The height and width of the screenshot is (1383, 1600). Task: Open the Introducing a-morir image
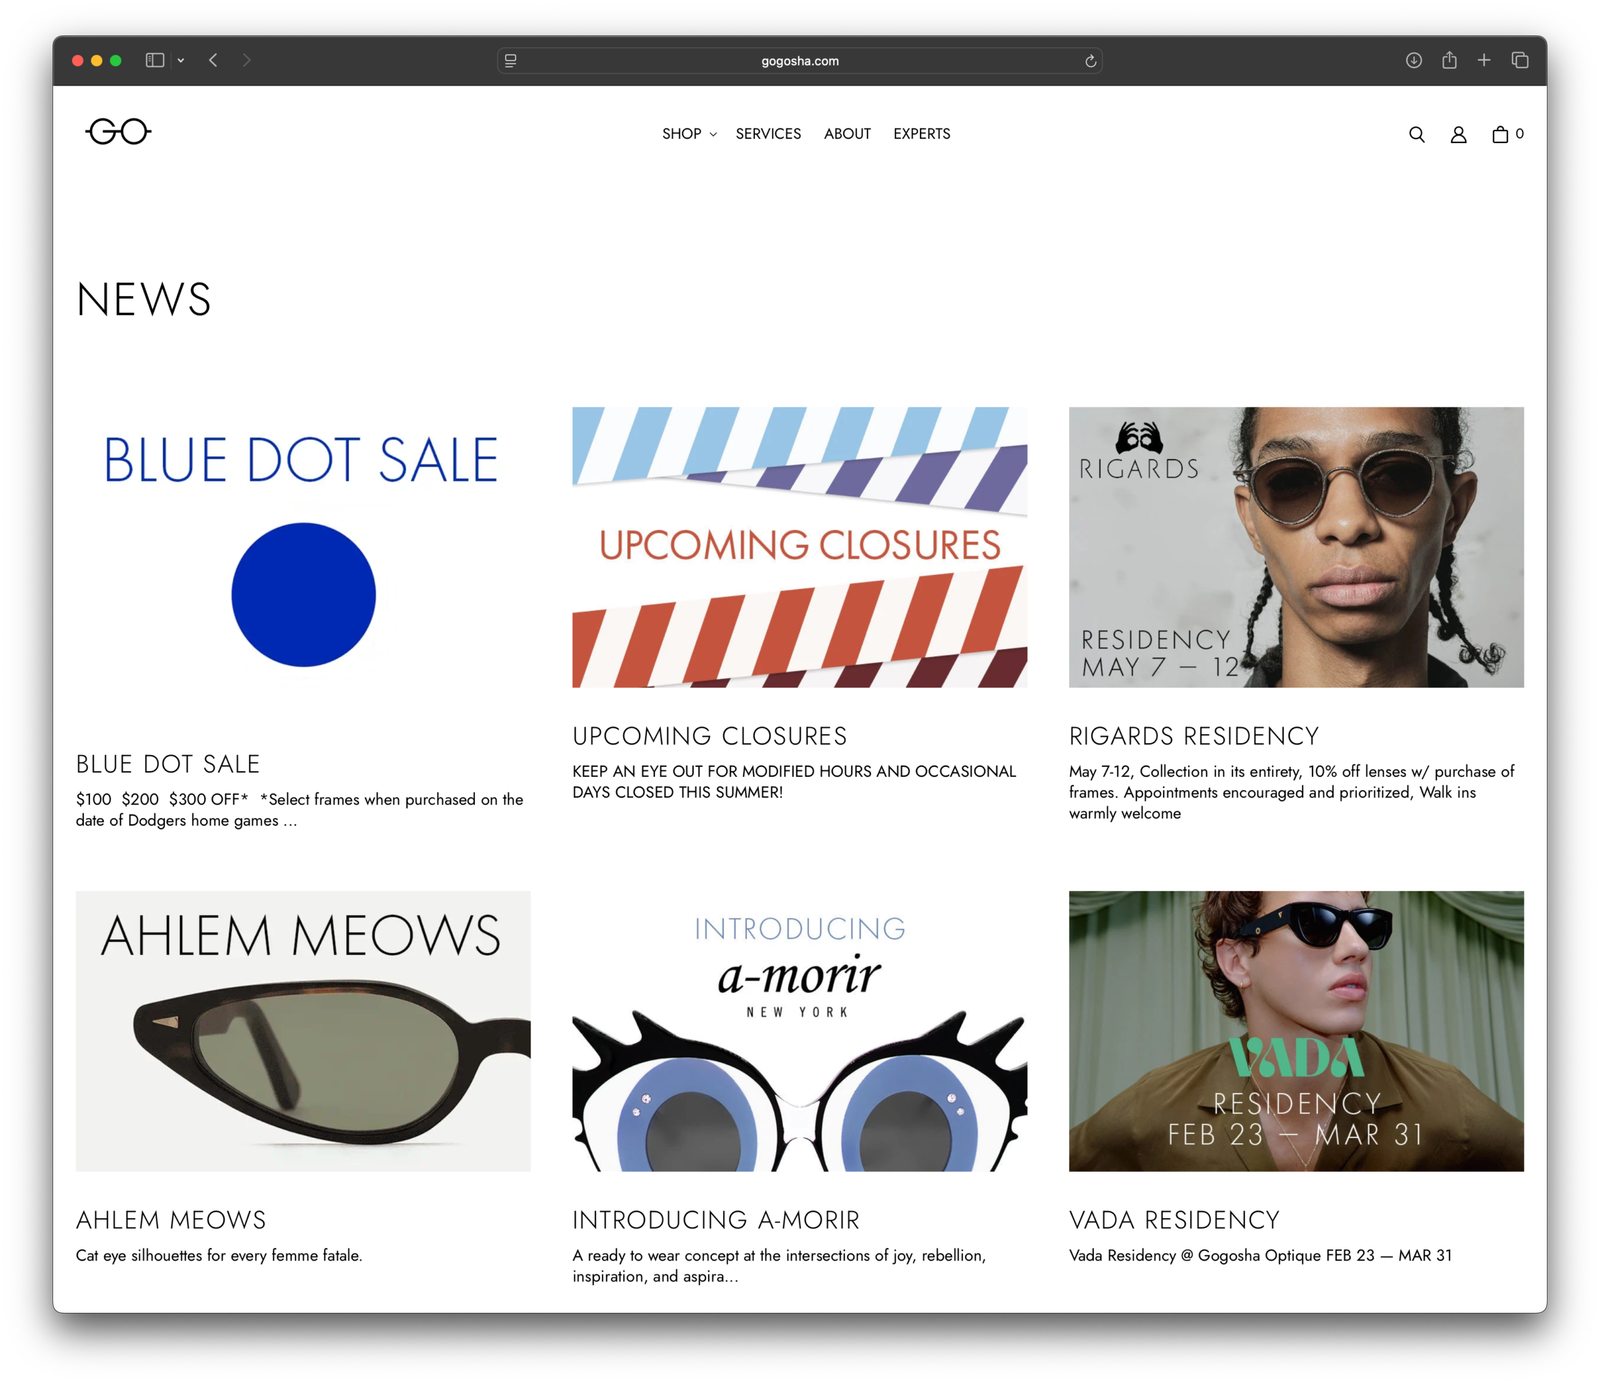coord(800,1031)
